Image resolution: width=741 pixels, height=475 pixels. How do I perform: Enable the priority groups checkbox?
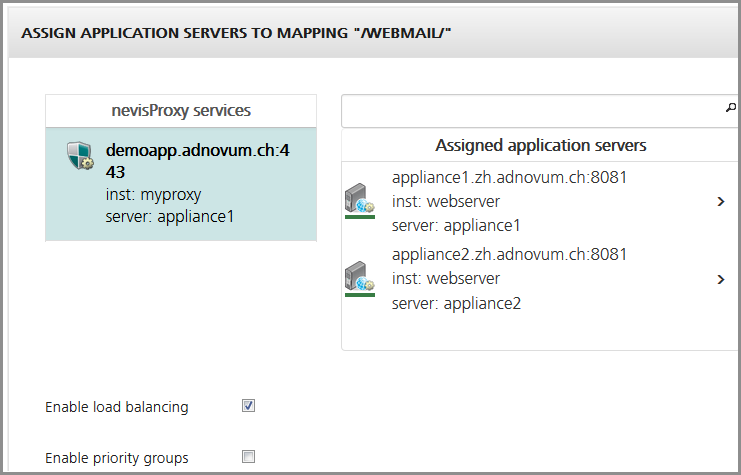[249, 457]
